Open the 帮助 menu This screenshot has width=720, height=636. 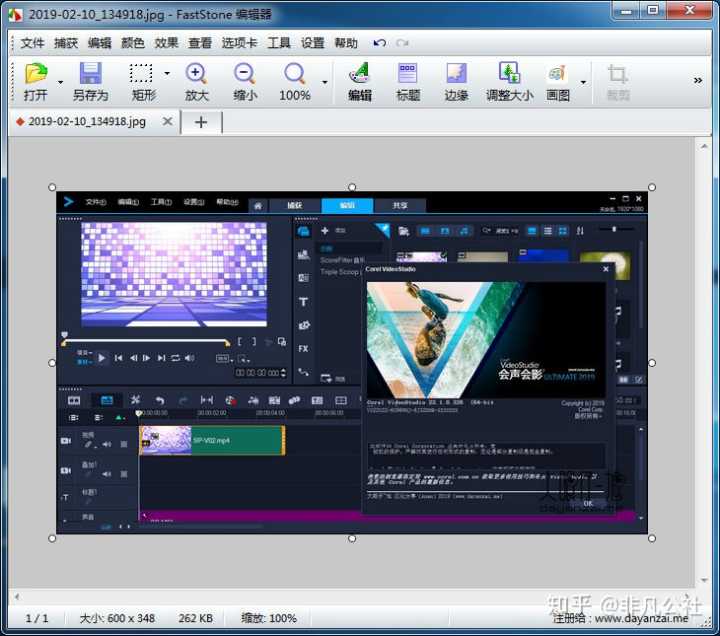pyautogui.click(x=346, y=43)
